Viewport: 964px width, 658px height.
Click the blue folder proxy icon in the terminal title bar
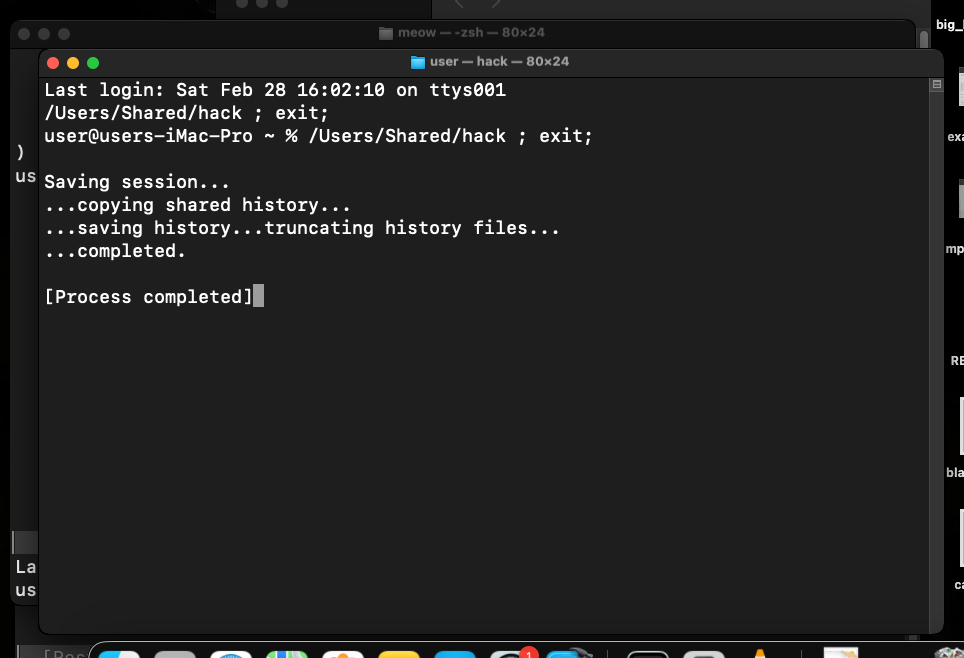[418, 61]
